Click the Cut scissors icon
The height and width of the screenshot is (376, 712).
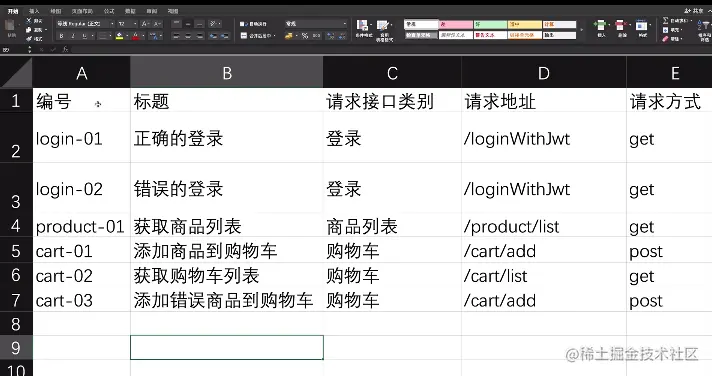pyautogui.click(x=29, y=21)
